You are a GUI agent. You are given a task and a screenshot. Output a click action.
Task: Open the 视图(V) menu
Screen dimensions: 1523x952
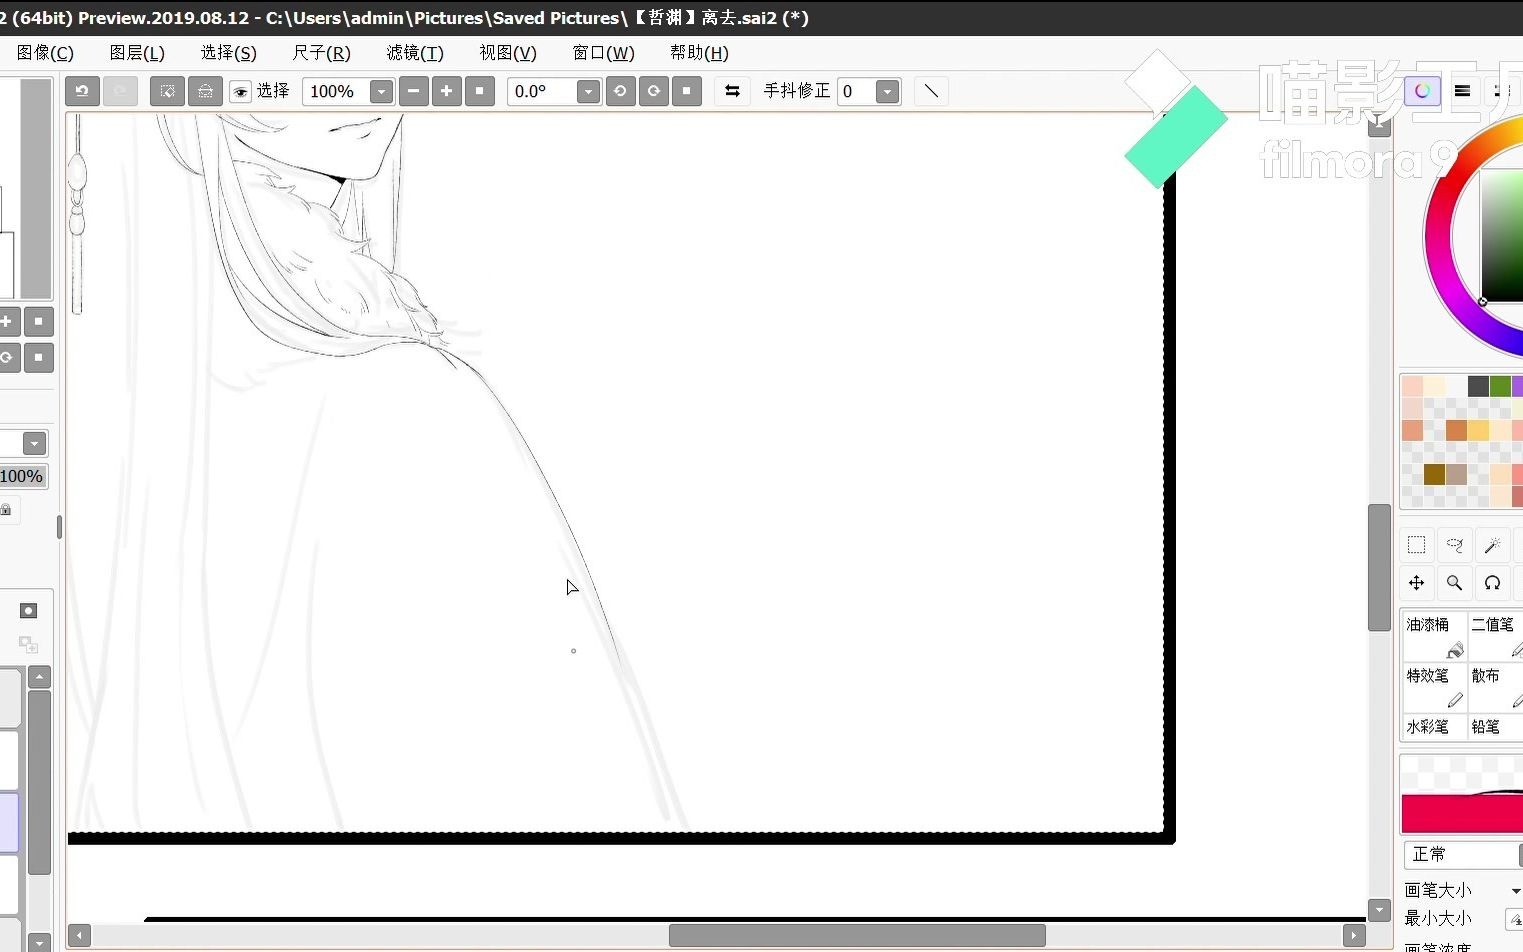(508, 53)
